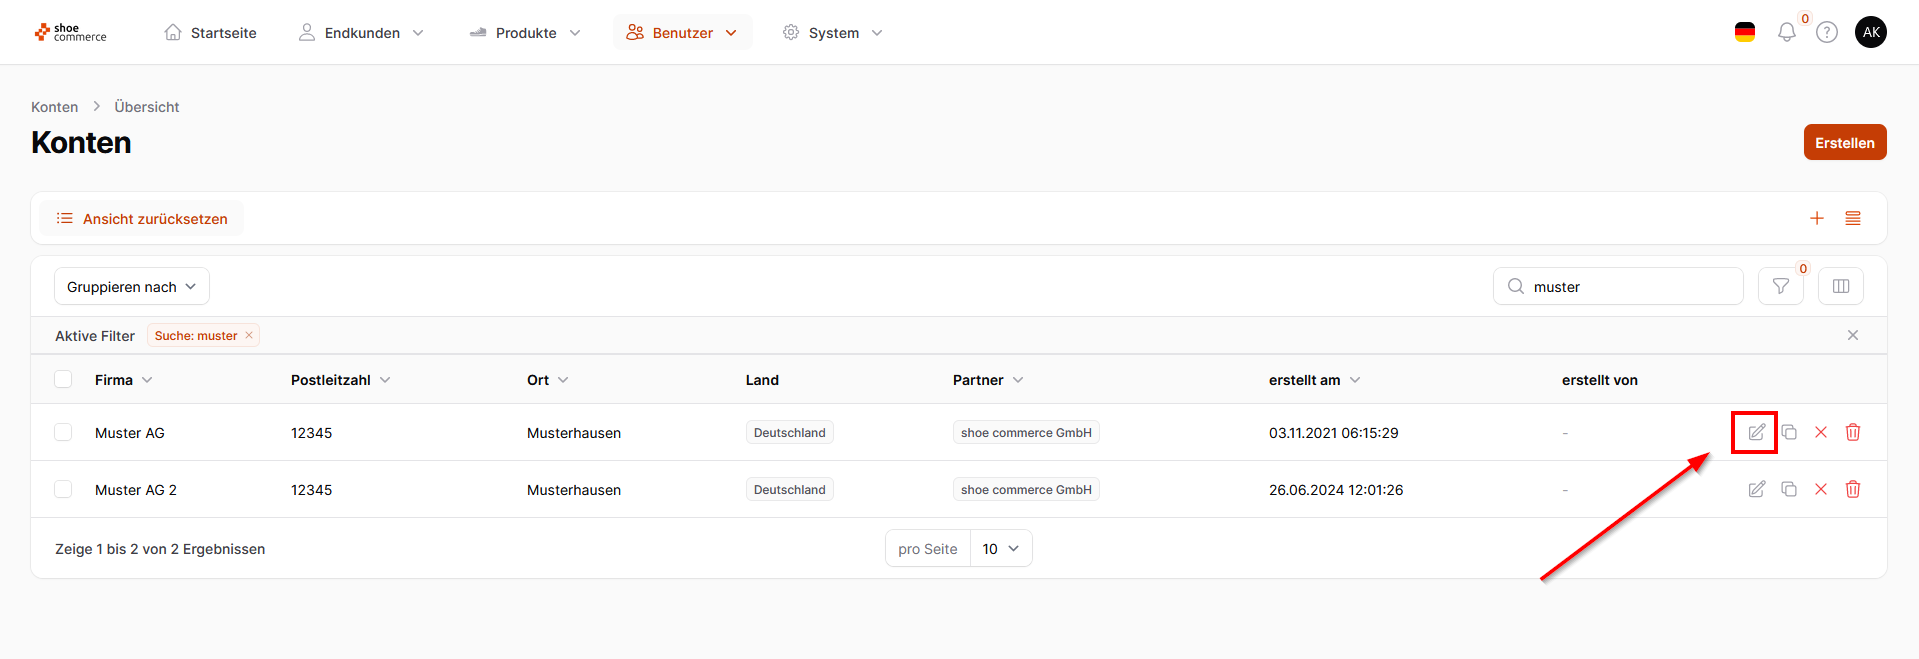Toggle the select-all header checkbox

coord(63,379)
